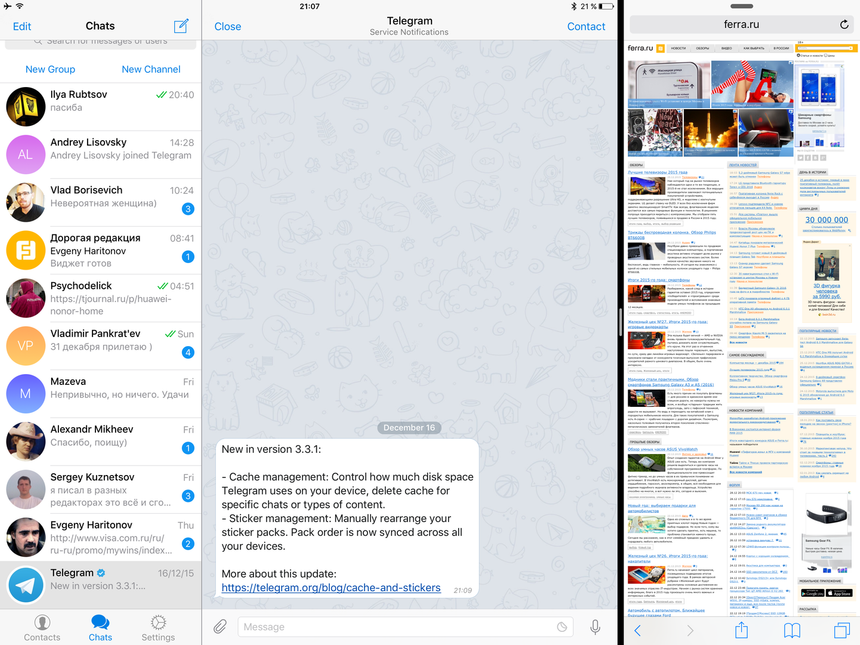The image size is (860, 645).
Task: Show Safari tabs overview icon
Action: coord(842,630)
